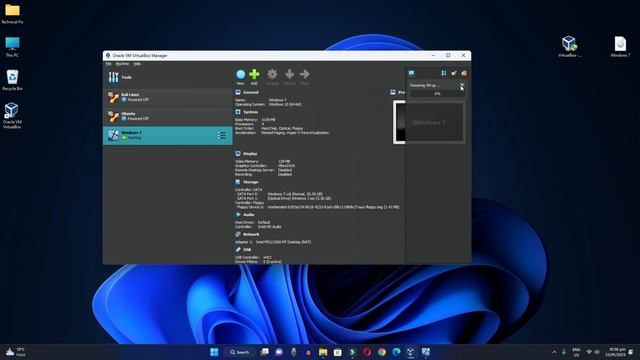Select the Ubuntu virtual machine
Screen dimensions: 640x360
pyautogui.click(x=167, y=116)
